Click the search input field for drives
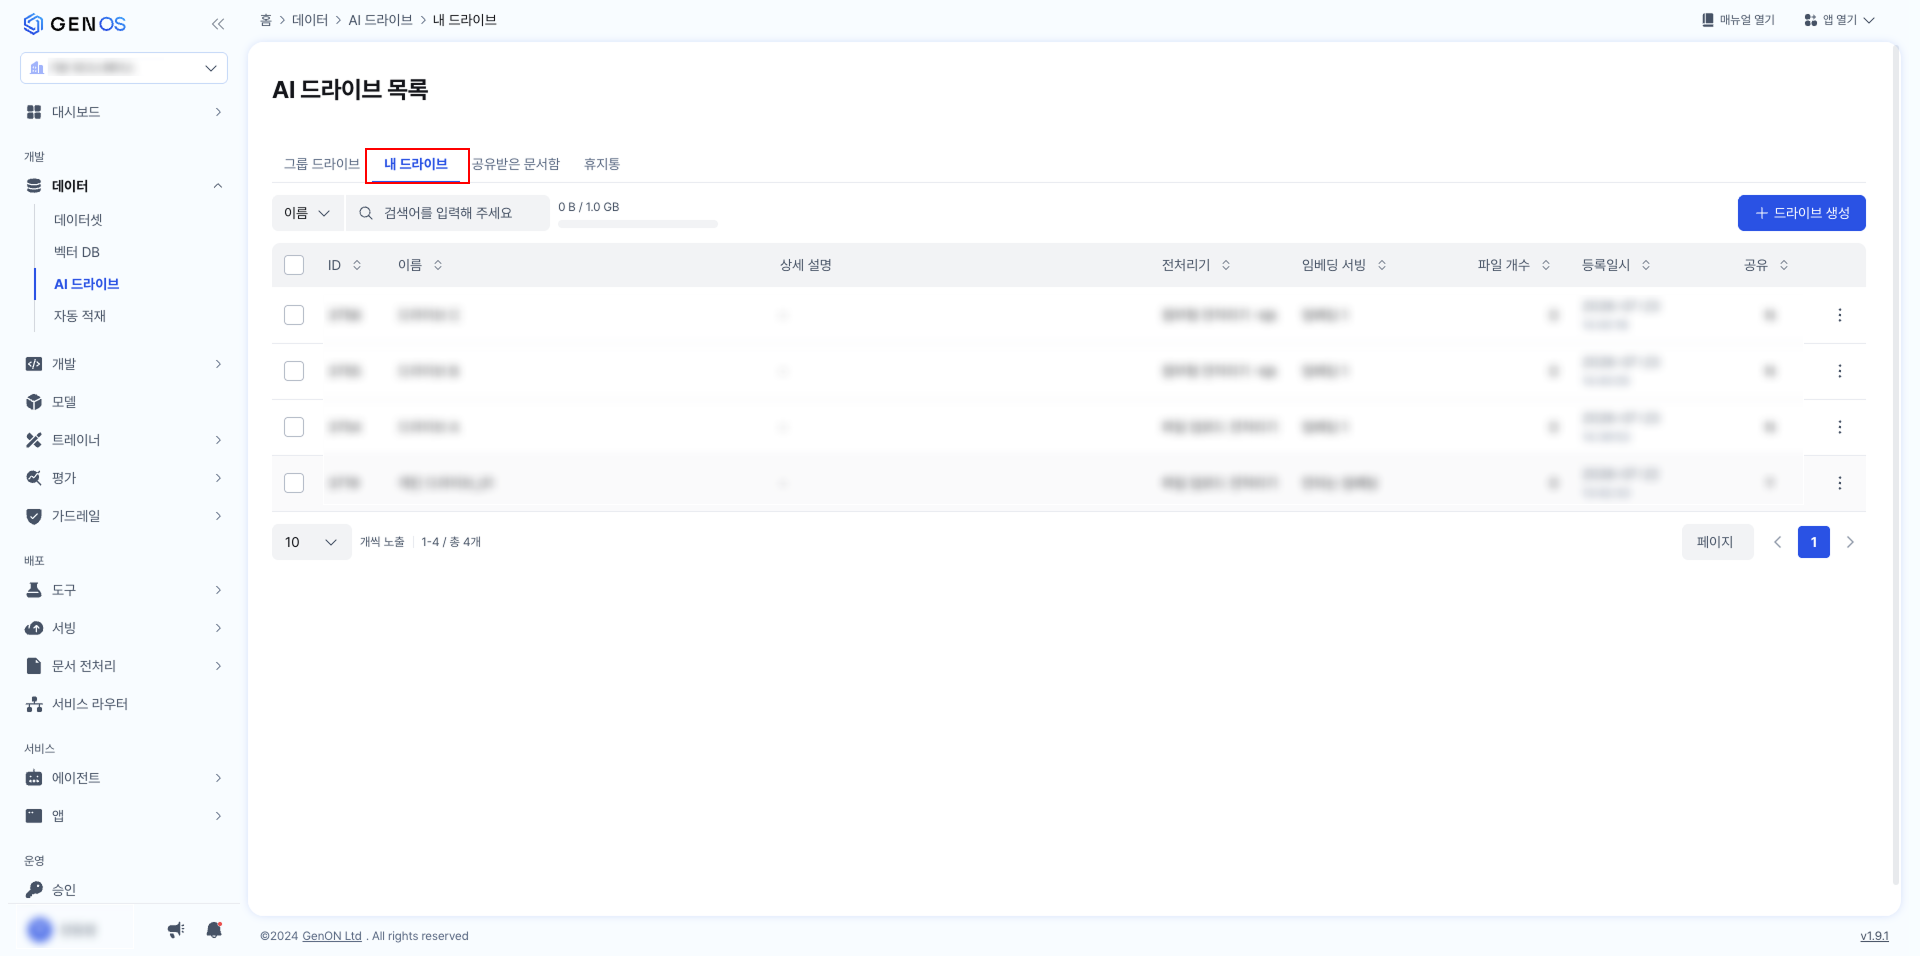 (x=448, y=213)
